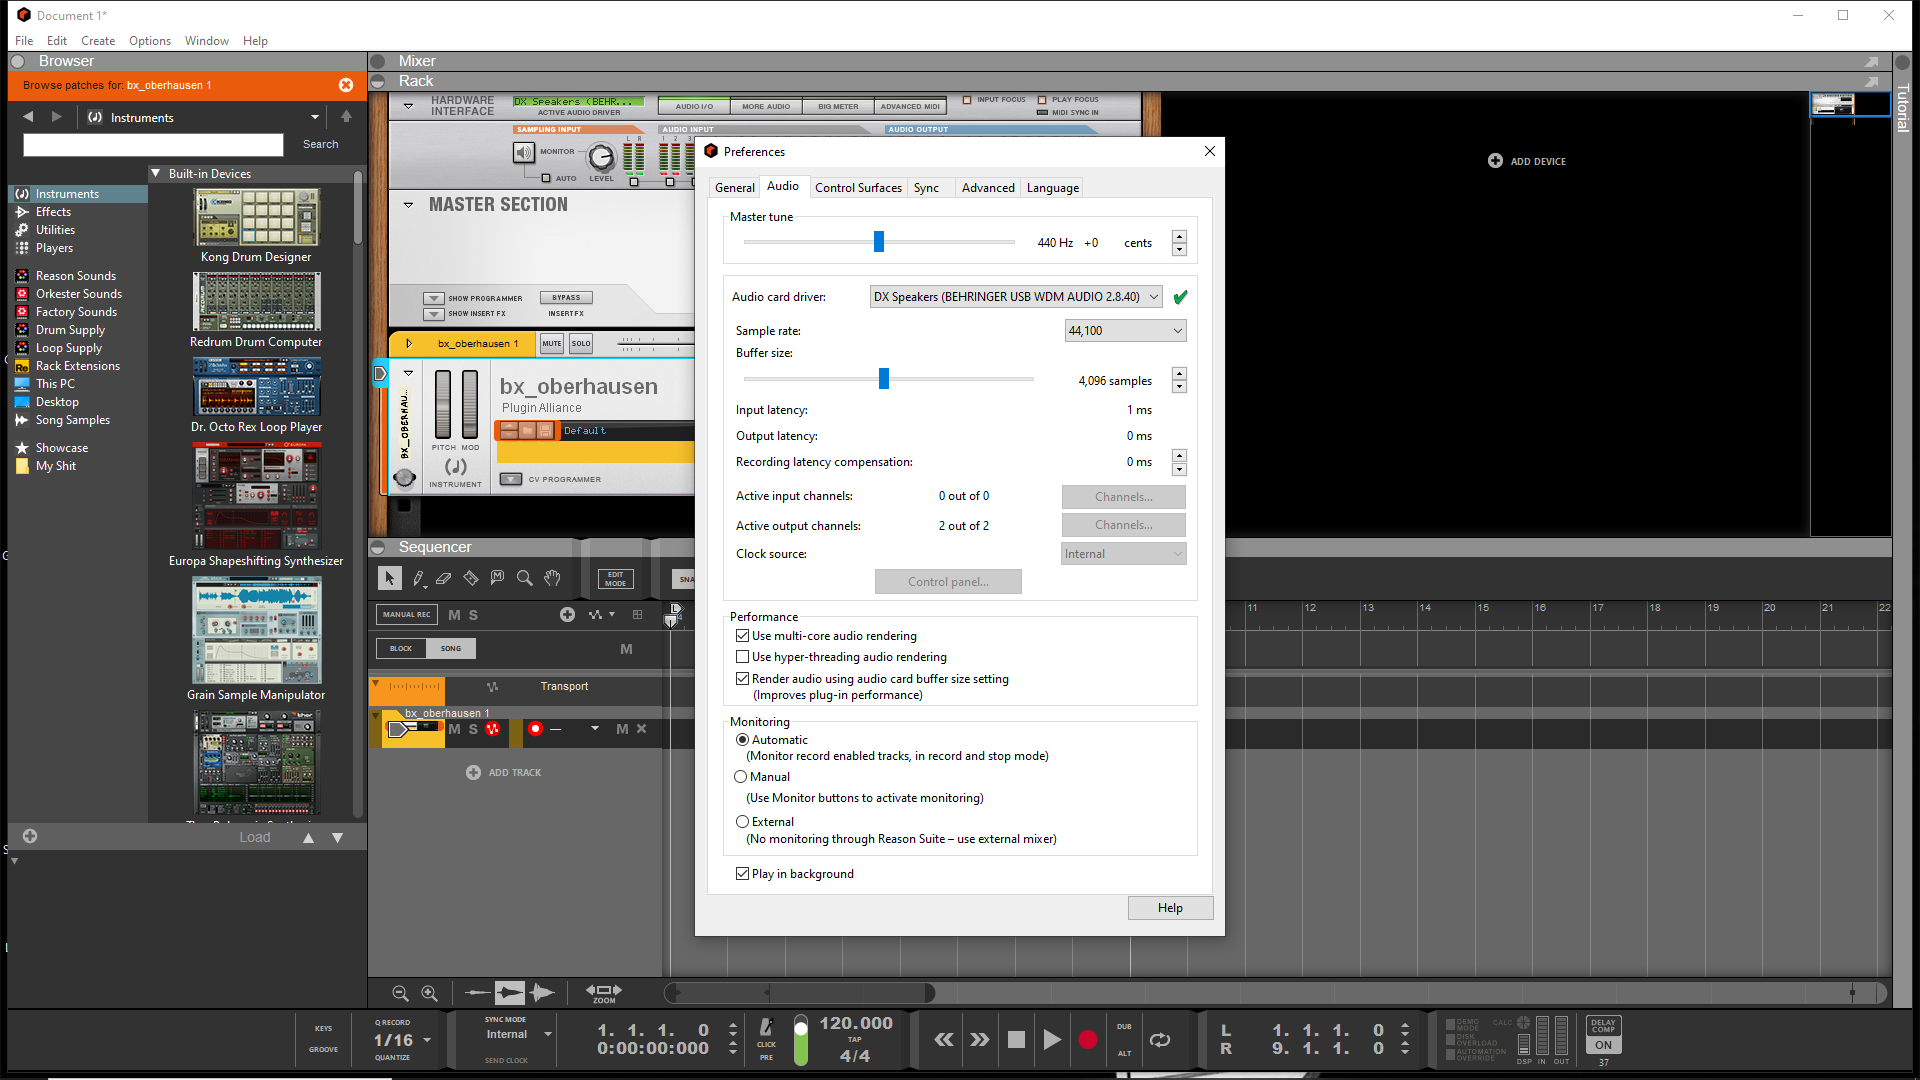Click the red Record button in transport
The height and width of the screenshot is (1080, 1920).
1088,1040
